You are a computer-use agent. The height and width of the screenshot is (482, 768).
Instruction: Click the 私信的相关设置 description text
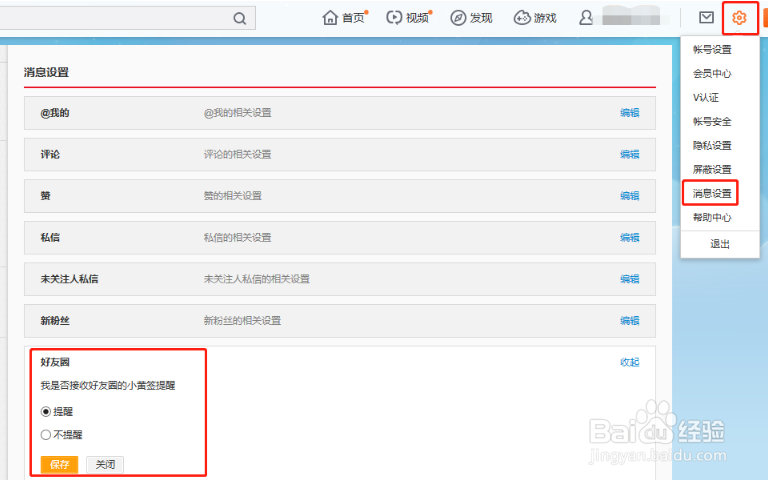tap(238, 238)
